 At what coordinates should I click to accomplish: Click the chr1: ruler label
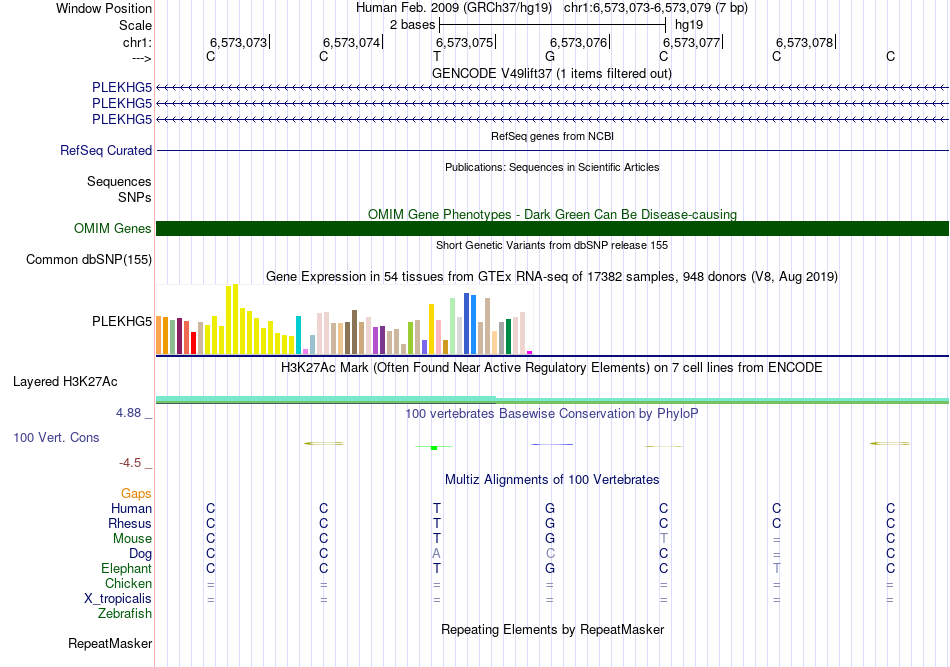(x=137, y=42)
